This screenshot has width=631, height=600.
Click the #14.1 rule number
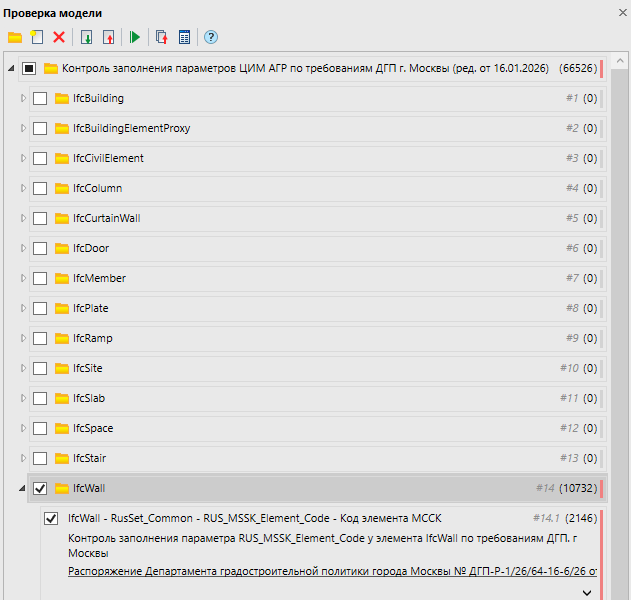pos(546,518)
